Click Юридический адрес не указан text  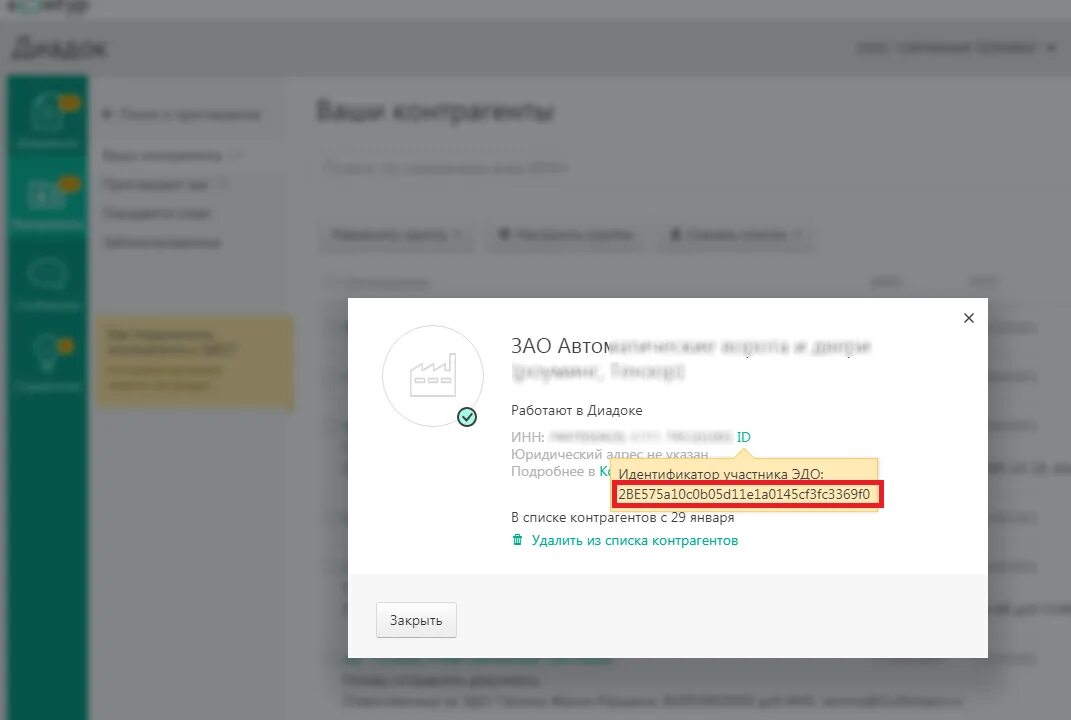click(609, 454)
